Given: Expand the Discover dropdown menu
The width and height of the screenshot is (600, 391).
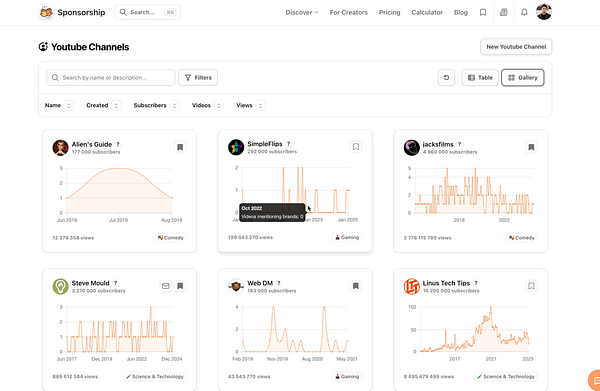Looking at the screenshot, I should click(x=302, y=13).
